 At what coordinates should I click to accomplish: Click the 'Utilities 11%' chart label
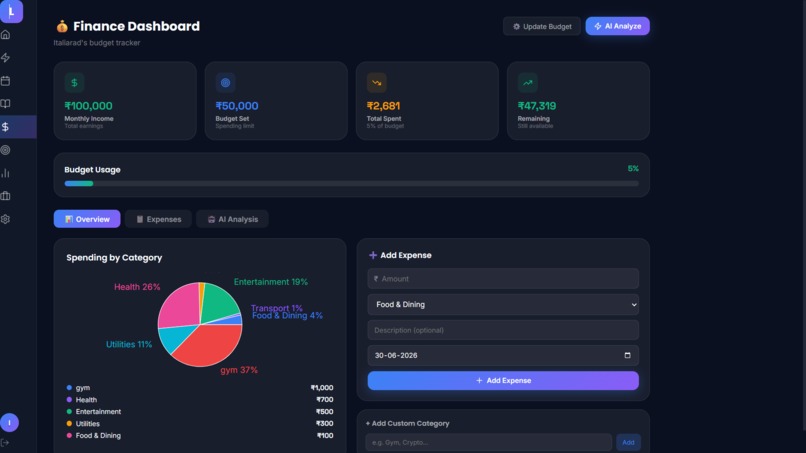click(129, 345)
